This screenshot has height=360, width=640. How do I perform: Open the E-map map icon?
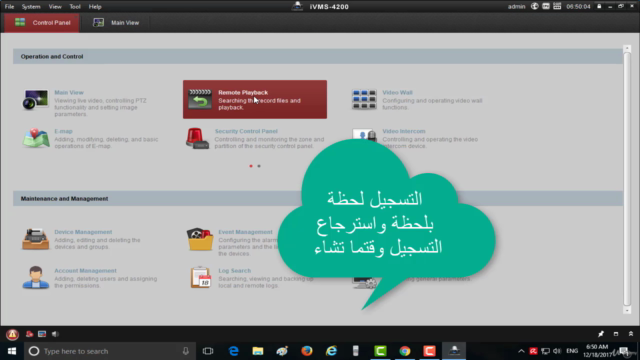click(x=36, y=138)
